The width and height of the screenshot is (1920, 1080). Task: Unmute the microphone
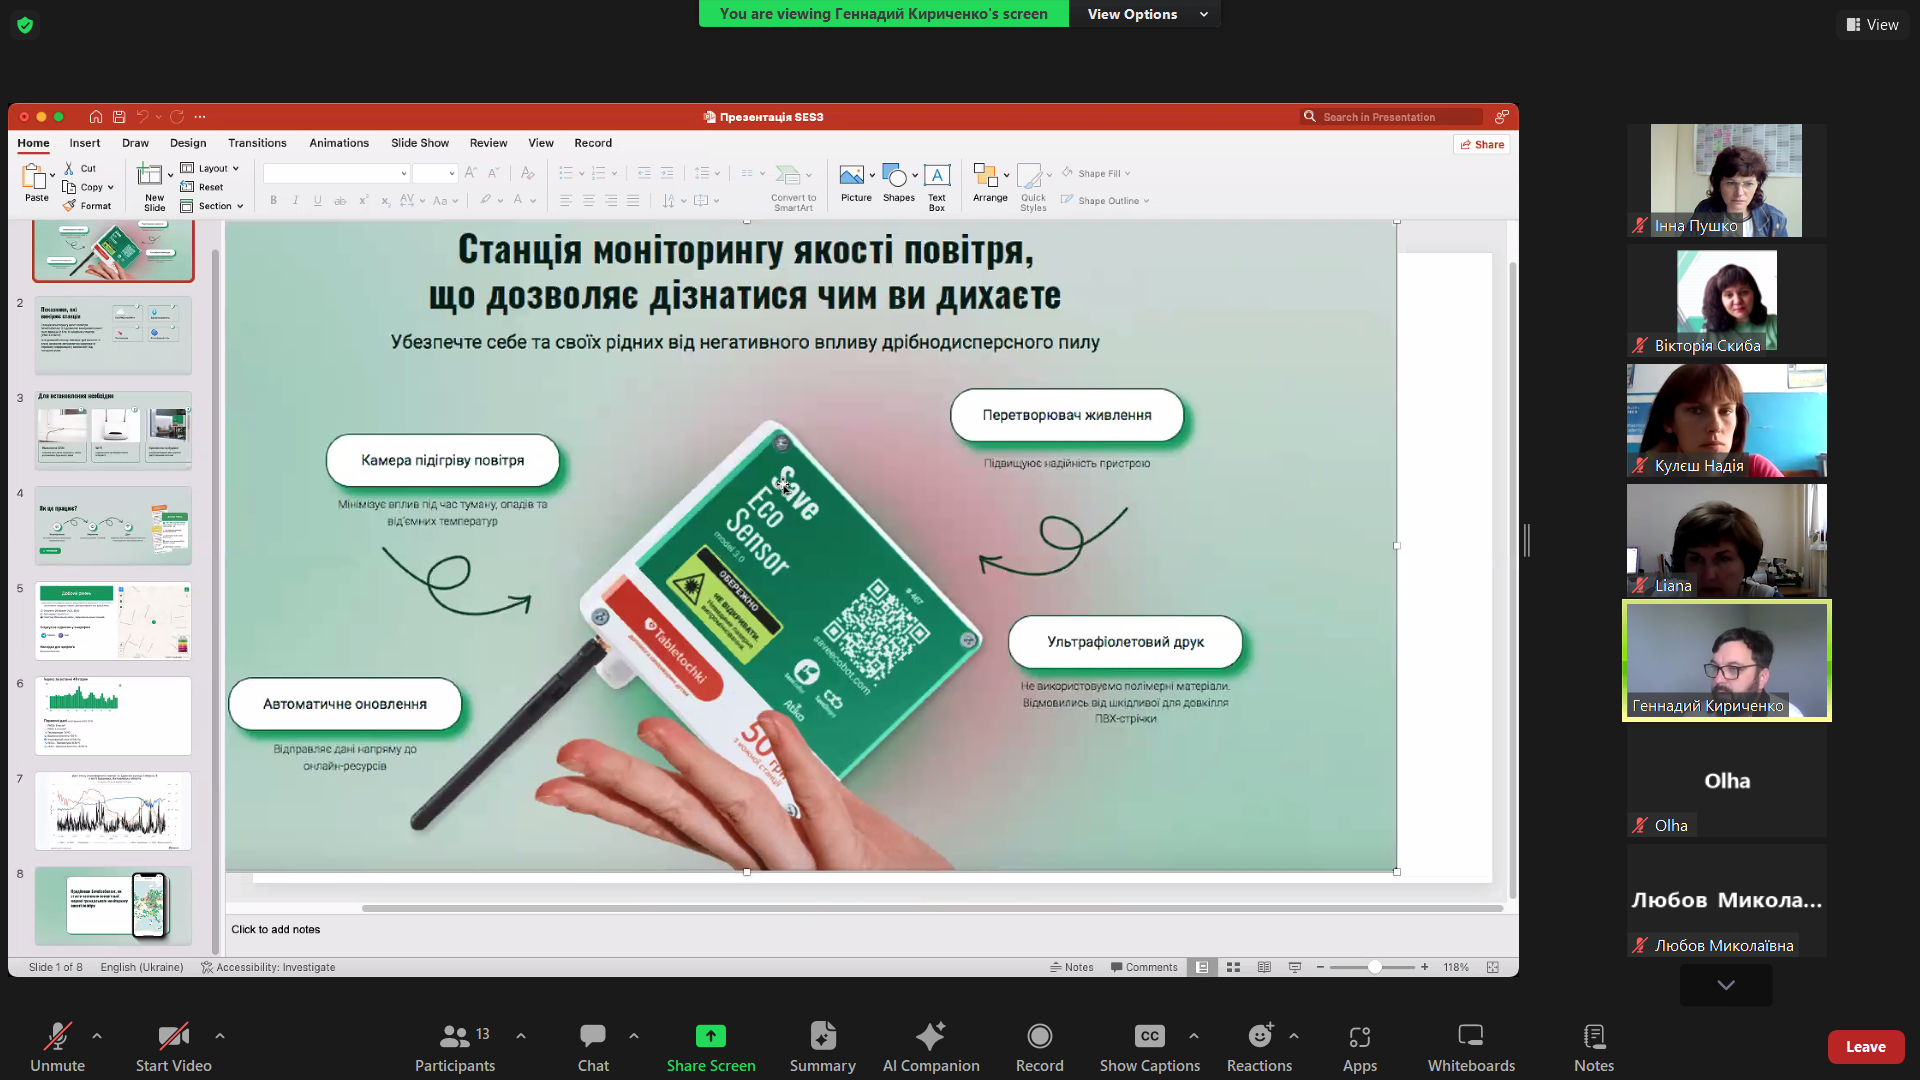click(x=57, y=1046)
